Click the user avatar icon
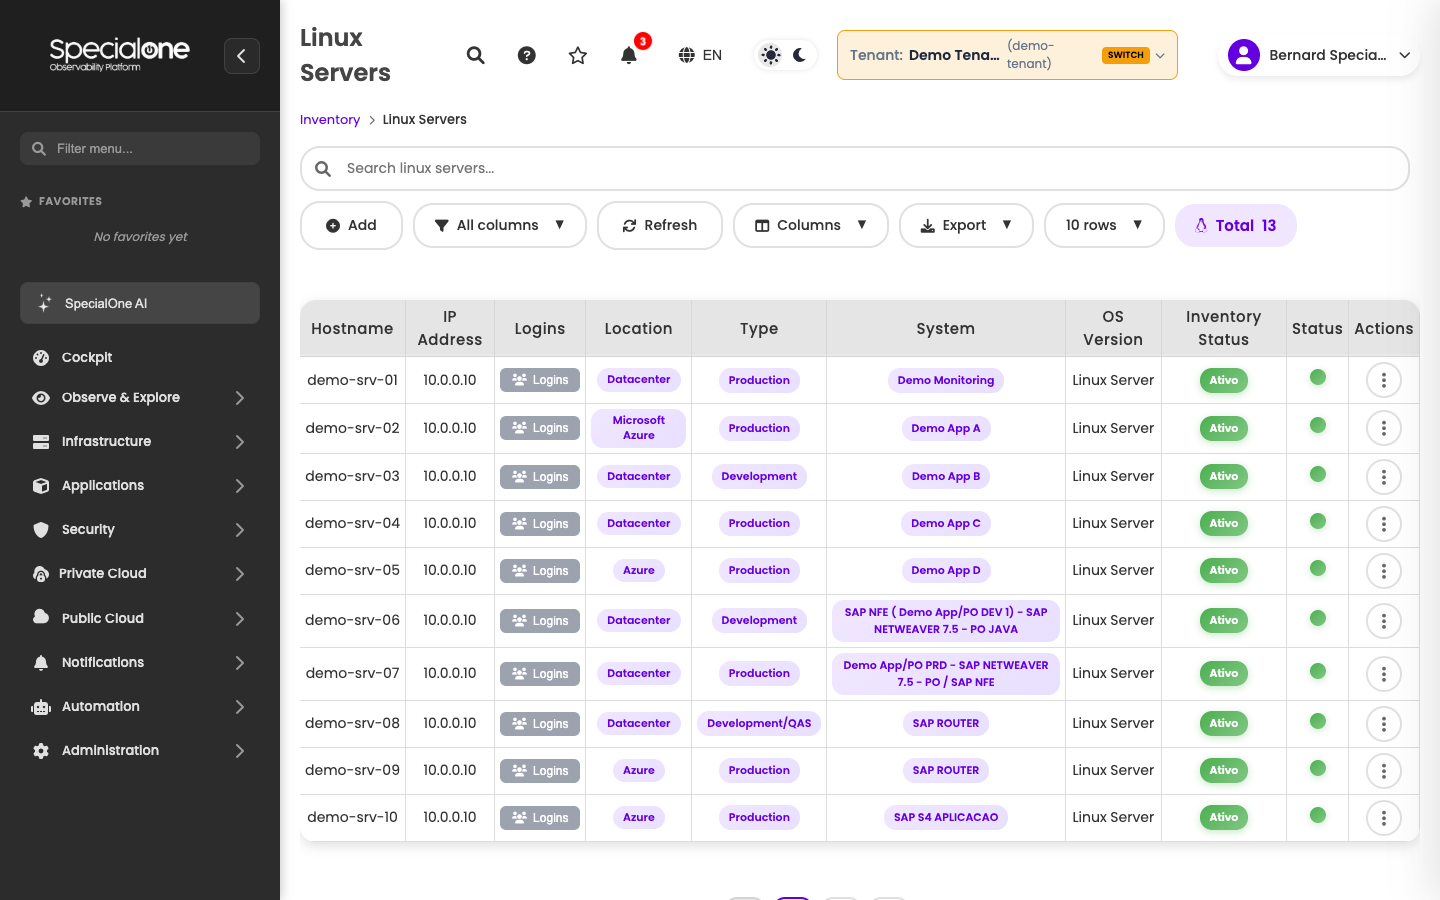The height and width of the screenshot is (900, 1440). click(1244, 55)
